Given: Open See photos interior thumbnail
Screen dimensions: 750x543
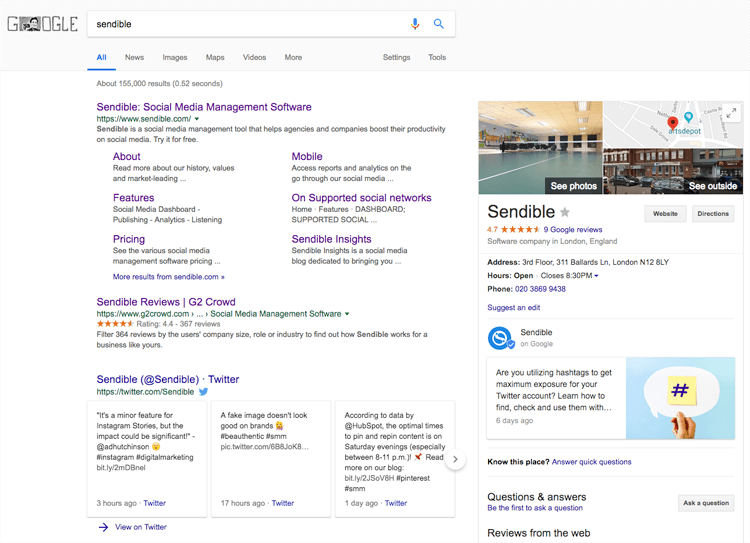Looking at the screenshot, I should coord(540,147).
